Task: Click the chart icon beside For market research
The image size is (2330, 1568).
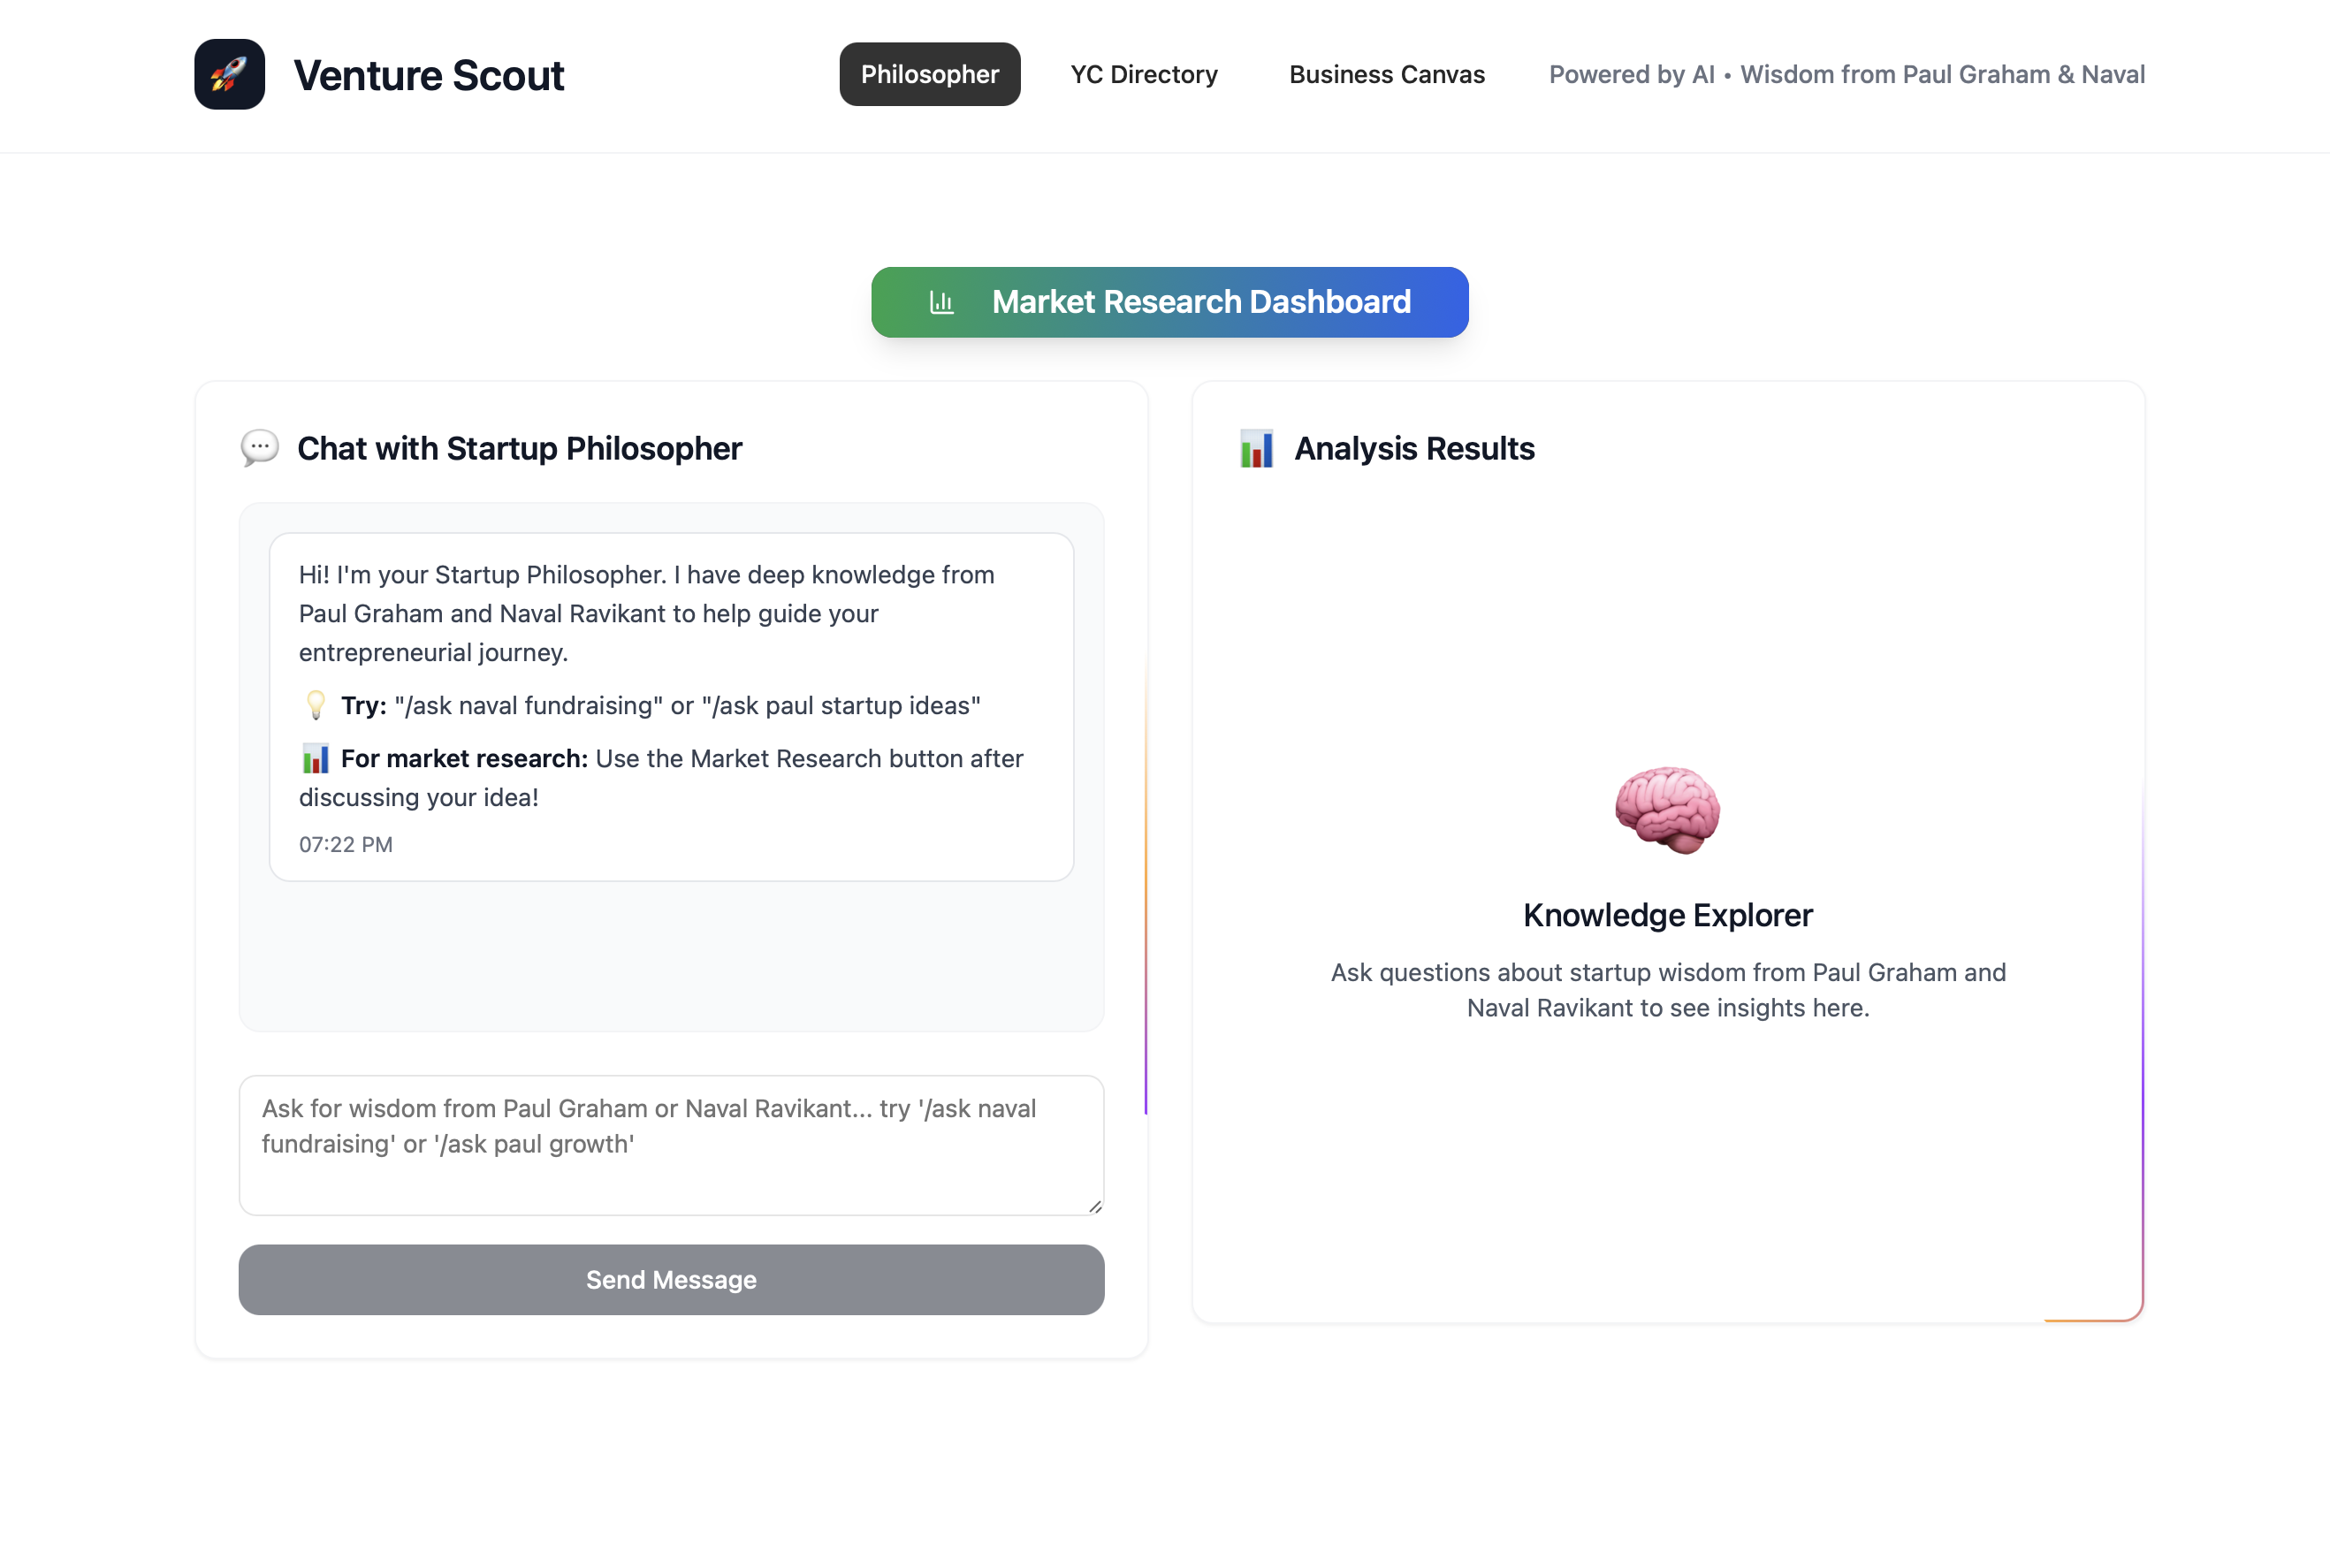Action: coord(315,759)
